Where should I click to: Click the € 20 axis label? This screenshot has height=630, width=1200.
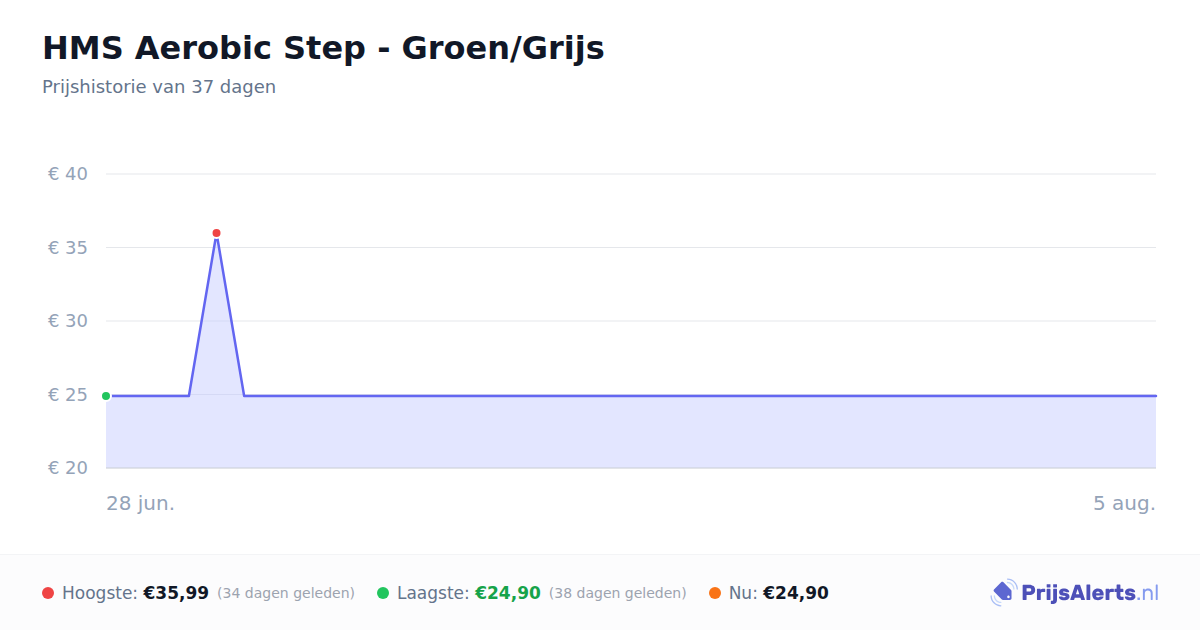(68, 468)
